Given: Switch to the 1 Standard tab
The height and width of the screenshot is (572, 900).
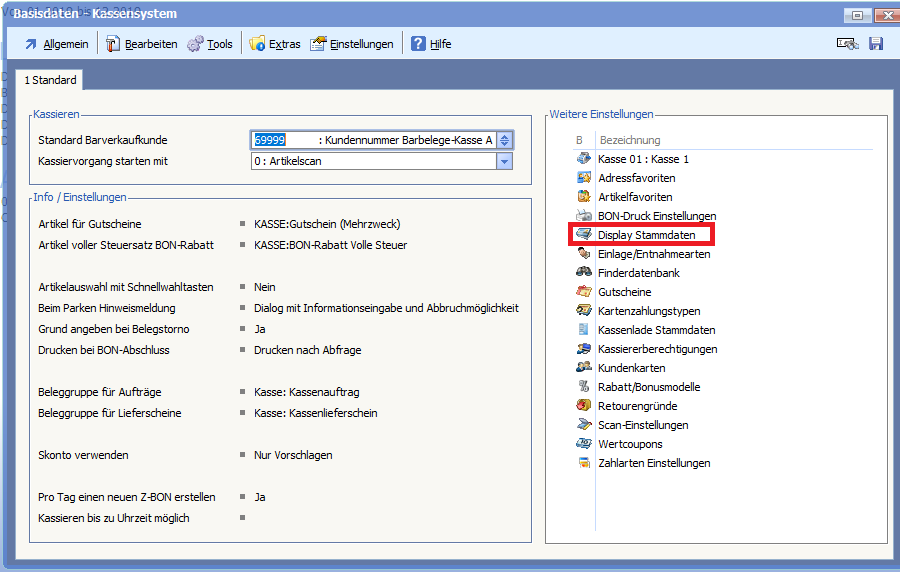Looking at the screenshot, I should point(50,80).
